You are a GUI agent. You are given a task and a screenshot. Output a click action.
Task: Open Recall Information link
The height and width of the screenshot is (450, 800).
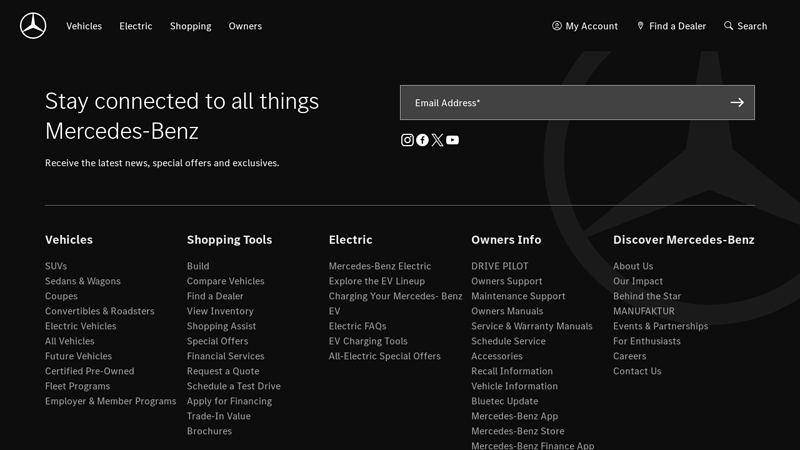tap(512, 371)
